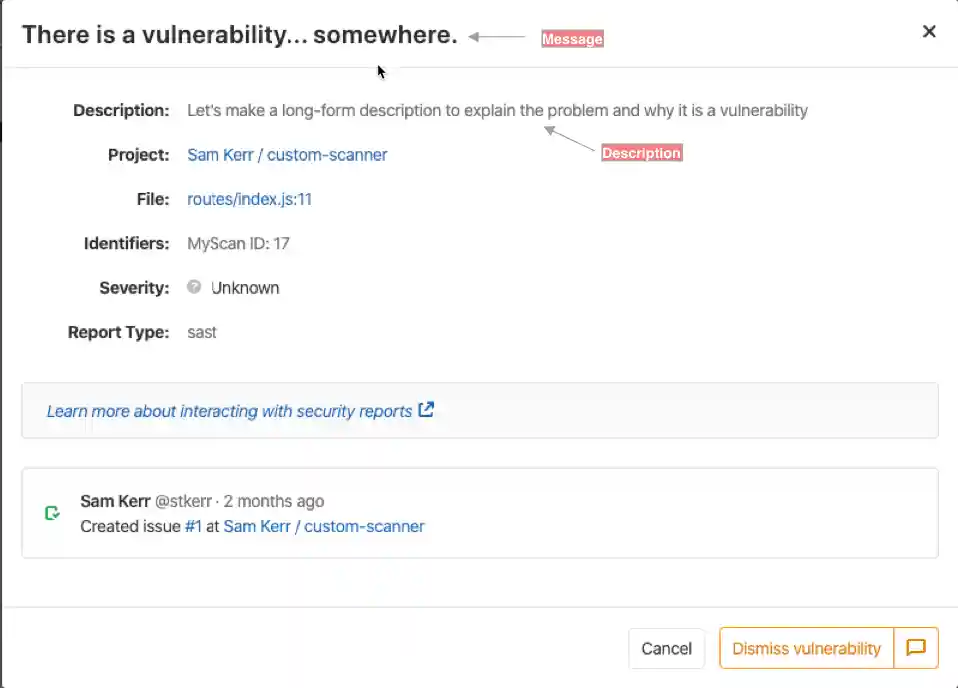This screenshot has width=958, height=688.
Task: Select the Message annotation badge
Action: (571, 38)
